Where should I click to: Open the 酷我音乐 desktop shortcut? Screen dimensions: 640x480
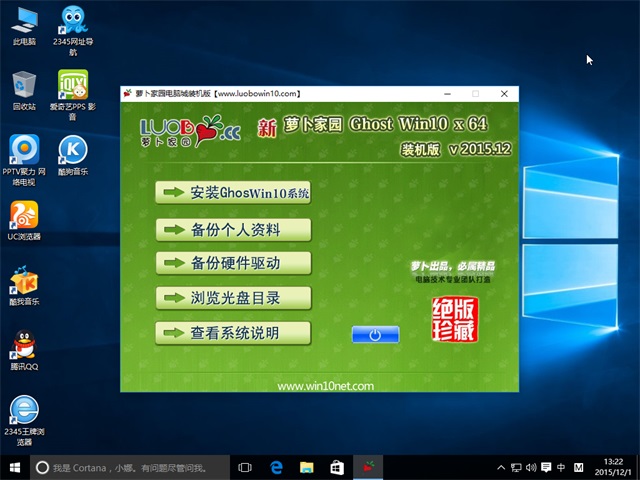click(x=24, y=286)
